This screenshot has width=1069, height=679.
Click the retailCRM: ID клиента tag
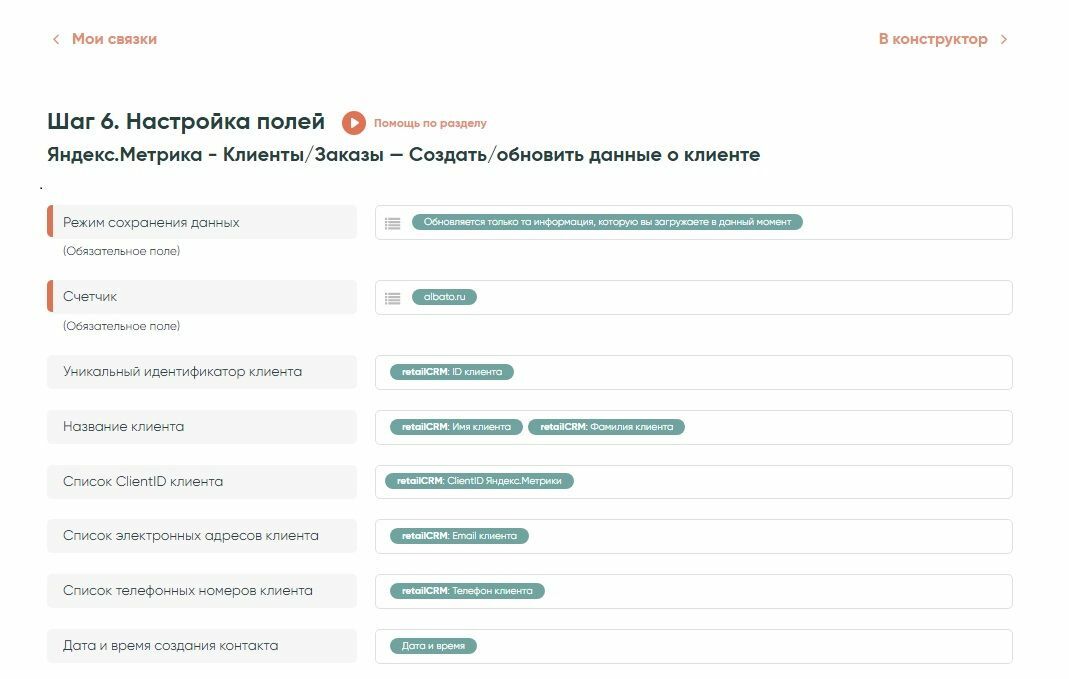(x=452, y=372)
